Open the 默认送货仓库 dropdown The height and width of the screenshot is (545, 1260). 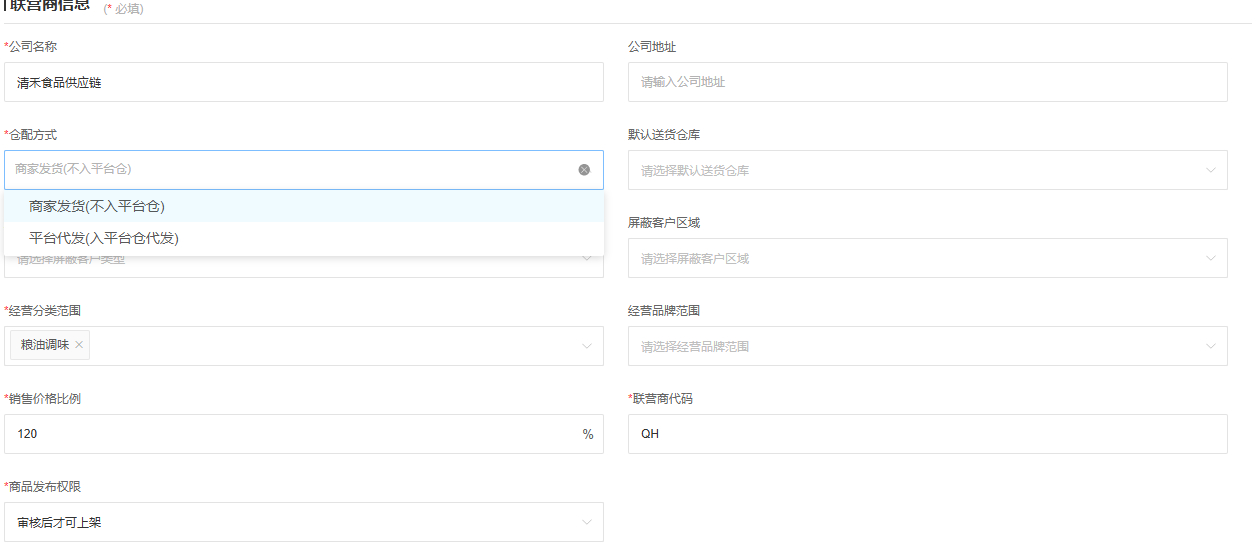927,170
